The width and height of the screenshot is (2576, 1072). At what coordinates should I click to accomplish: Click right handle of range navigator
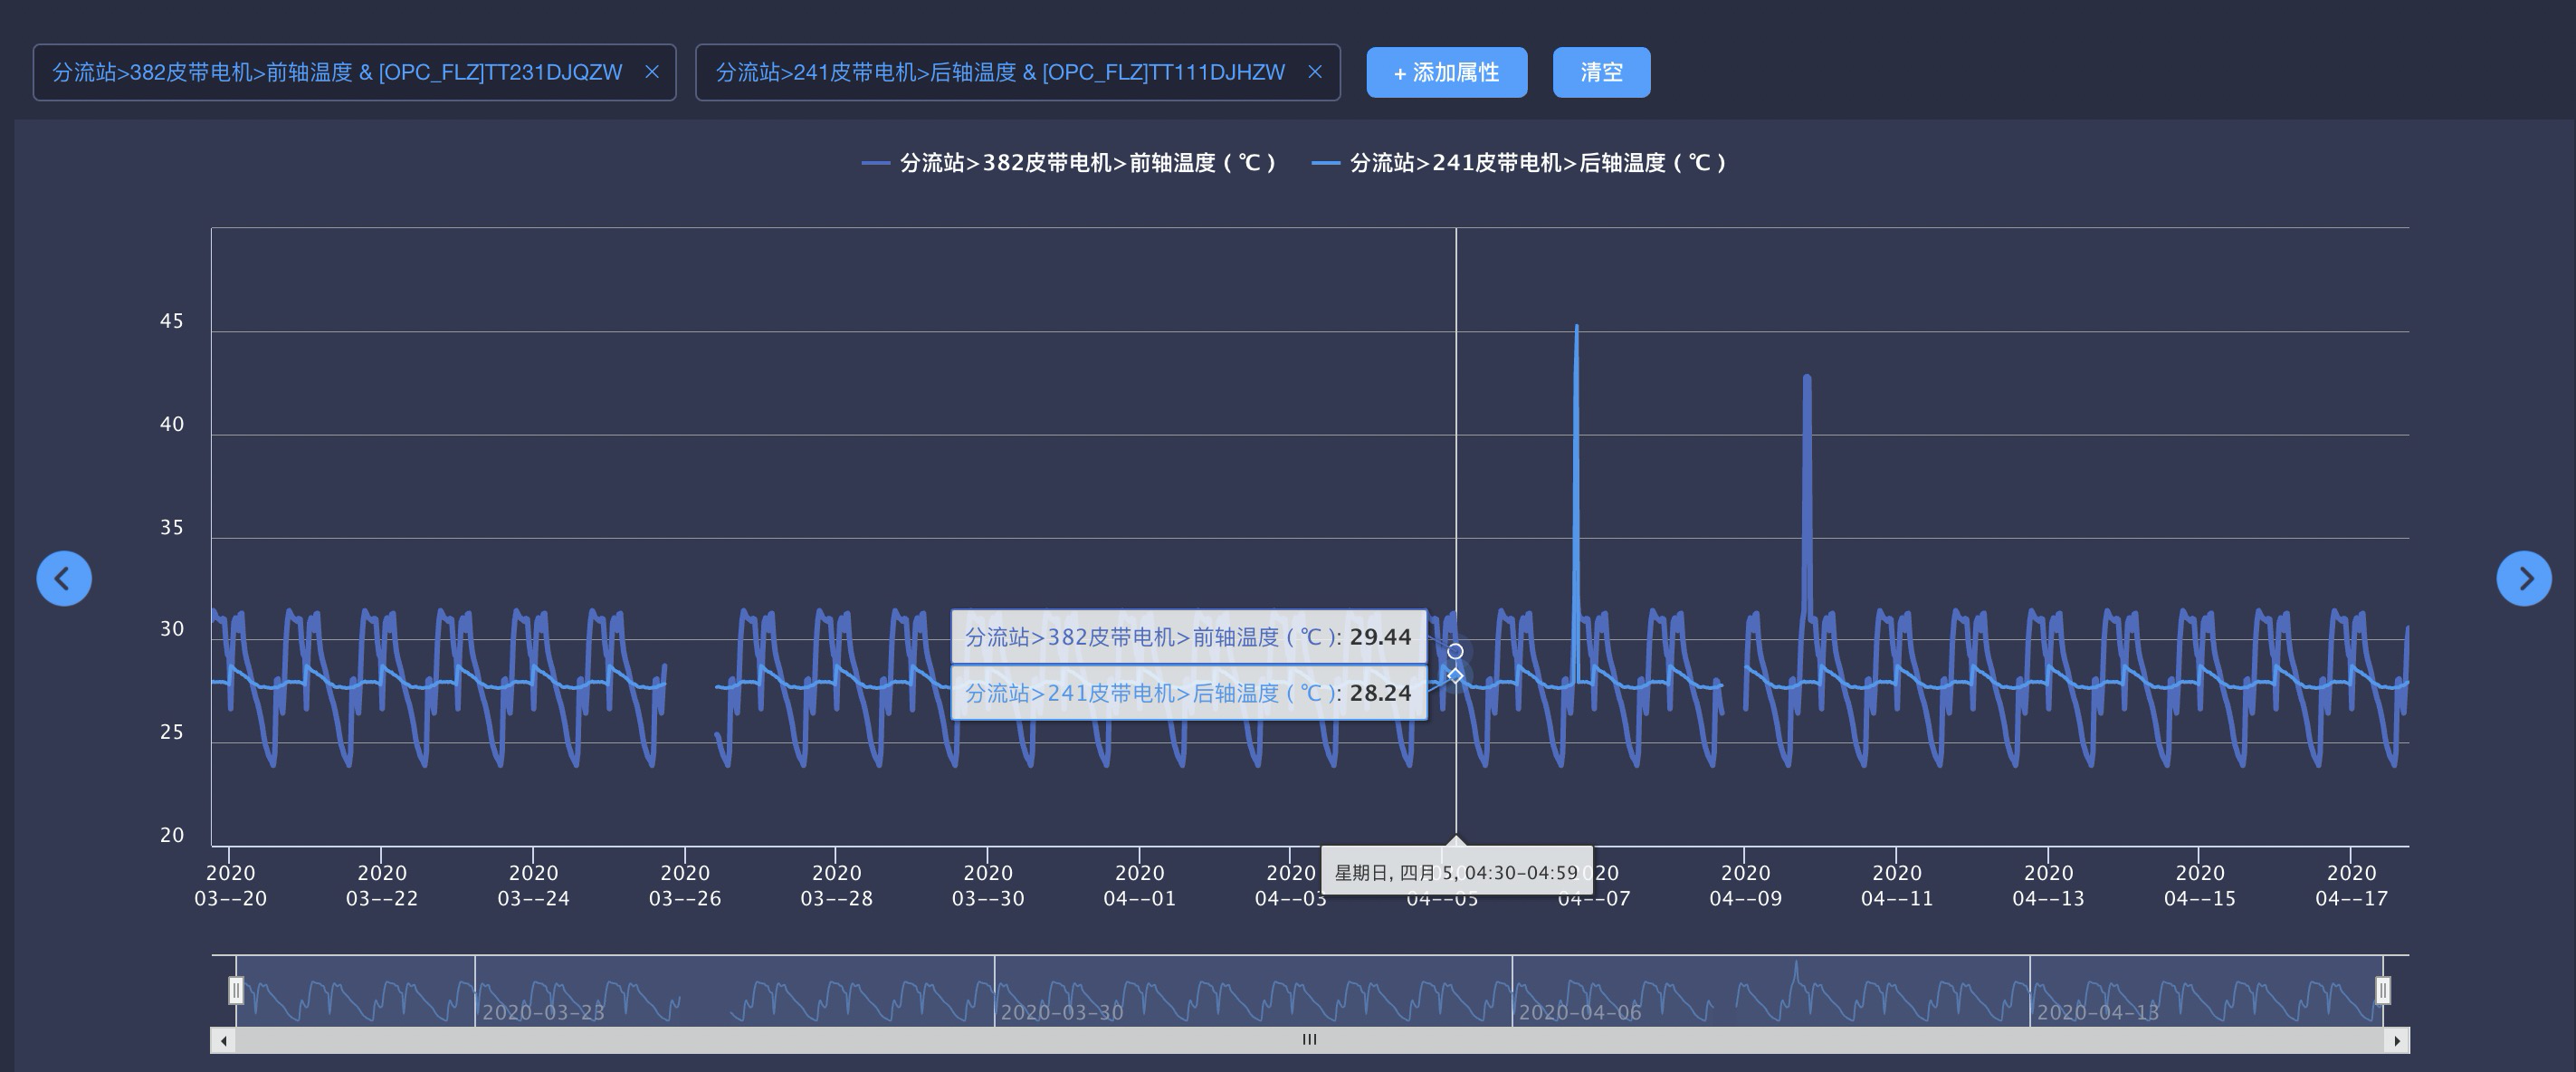point(2383,990)
